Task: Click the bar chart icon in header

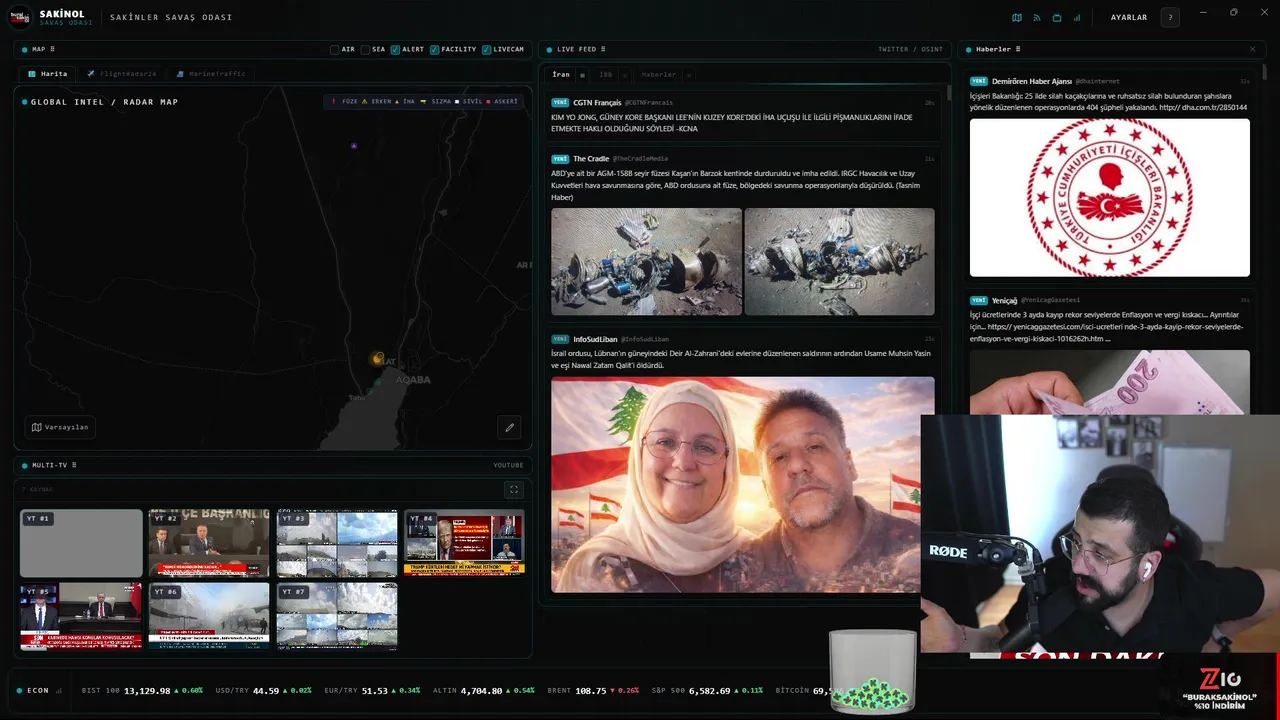Action: tap(1077, 17)
